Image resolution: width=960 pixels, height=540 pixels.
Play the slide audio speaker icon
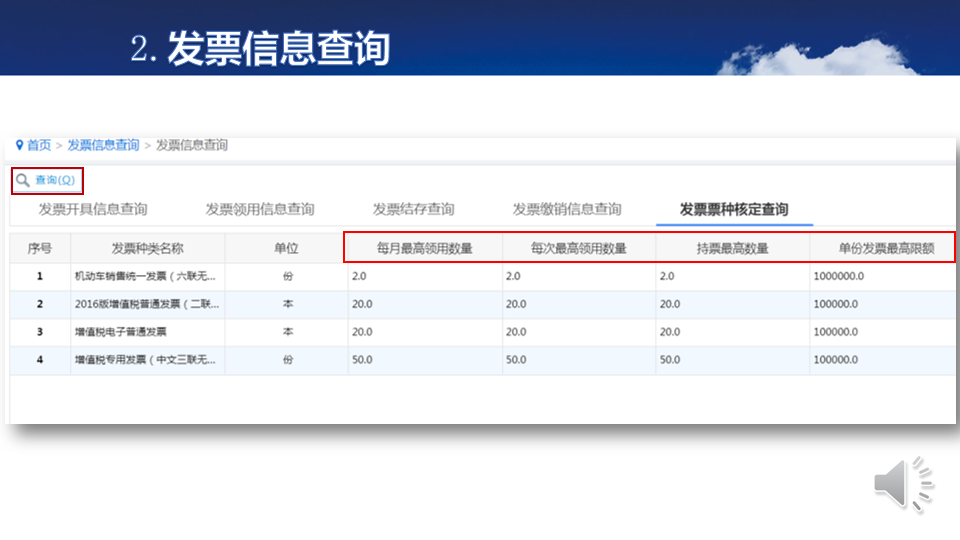[903, 484]
